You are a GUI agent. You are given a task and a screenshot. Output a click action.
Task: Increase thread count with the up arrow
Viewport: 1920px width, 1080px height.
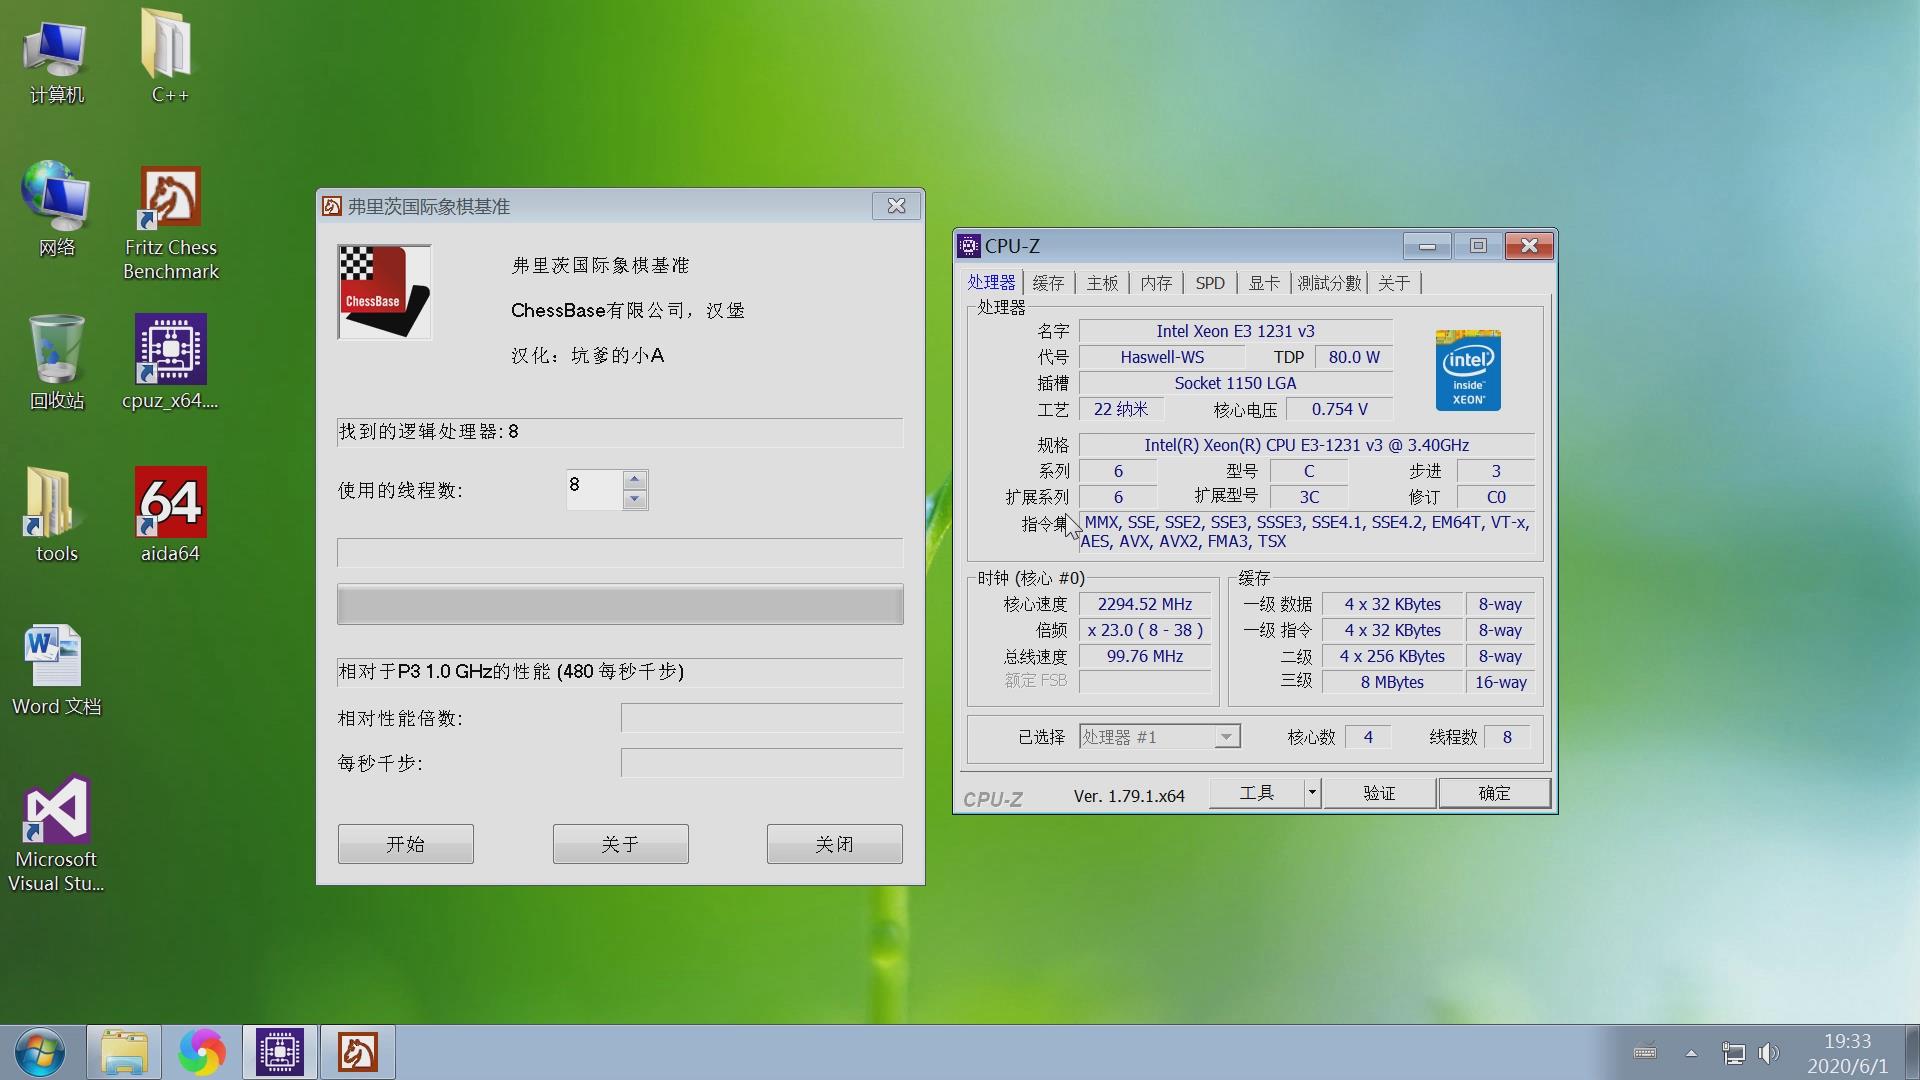tap(636, 479)
